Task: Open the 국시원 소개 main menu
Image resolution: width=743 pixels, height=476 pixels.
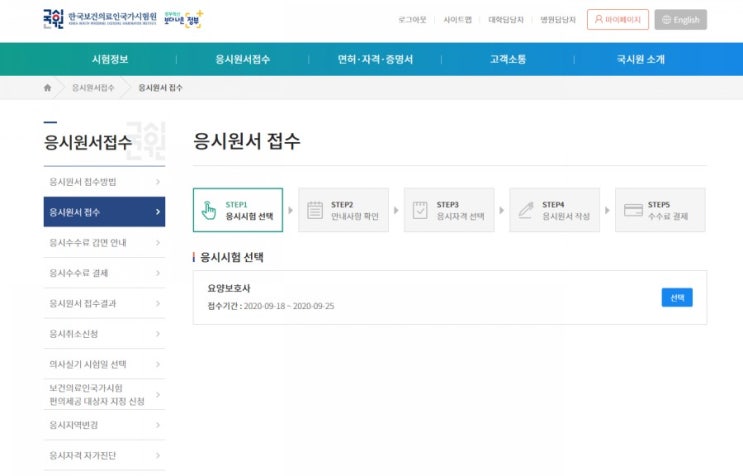Action: point(641,59)
